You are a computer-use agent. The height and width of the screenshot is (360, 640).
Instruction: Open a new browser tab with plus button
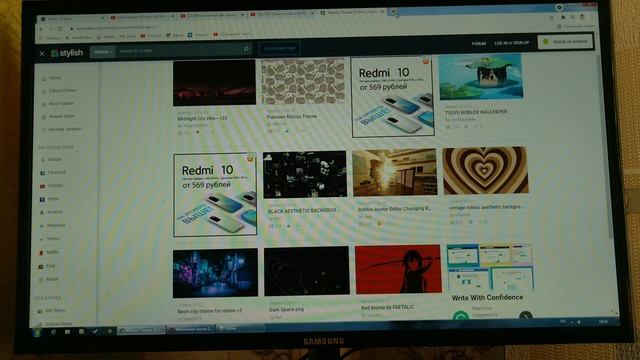click(393, 12)
